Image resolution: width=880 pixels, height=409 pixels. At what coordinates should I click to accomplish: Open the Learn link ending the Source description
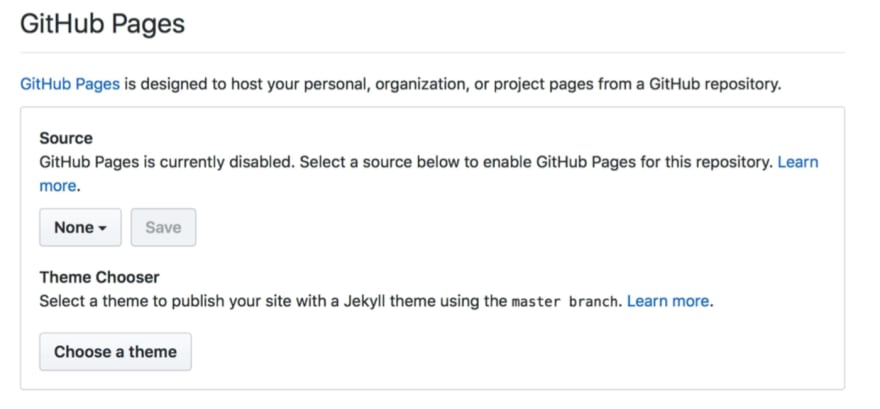[x=798, y=162]
